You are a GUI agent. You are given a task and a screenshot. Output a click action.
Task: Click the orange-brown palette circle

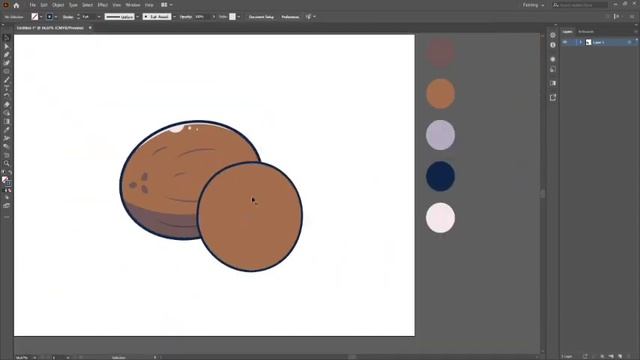(x=440, y=94)
